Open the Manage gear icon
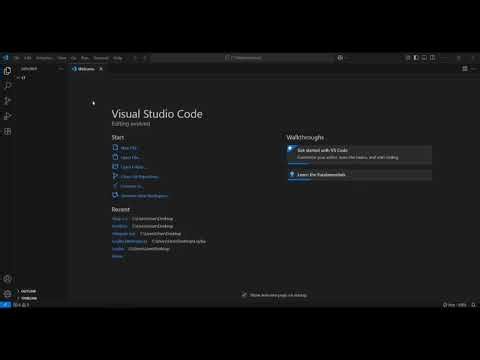480x360 pixels. tap(7, 294)
